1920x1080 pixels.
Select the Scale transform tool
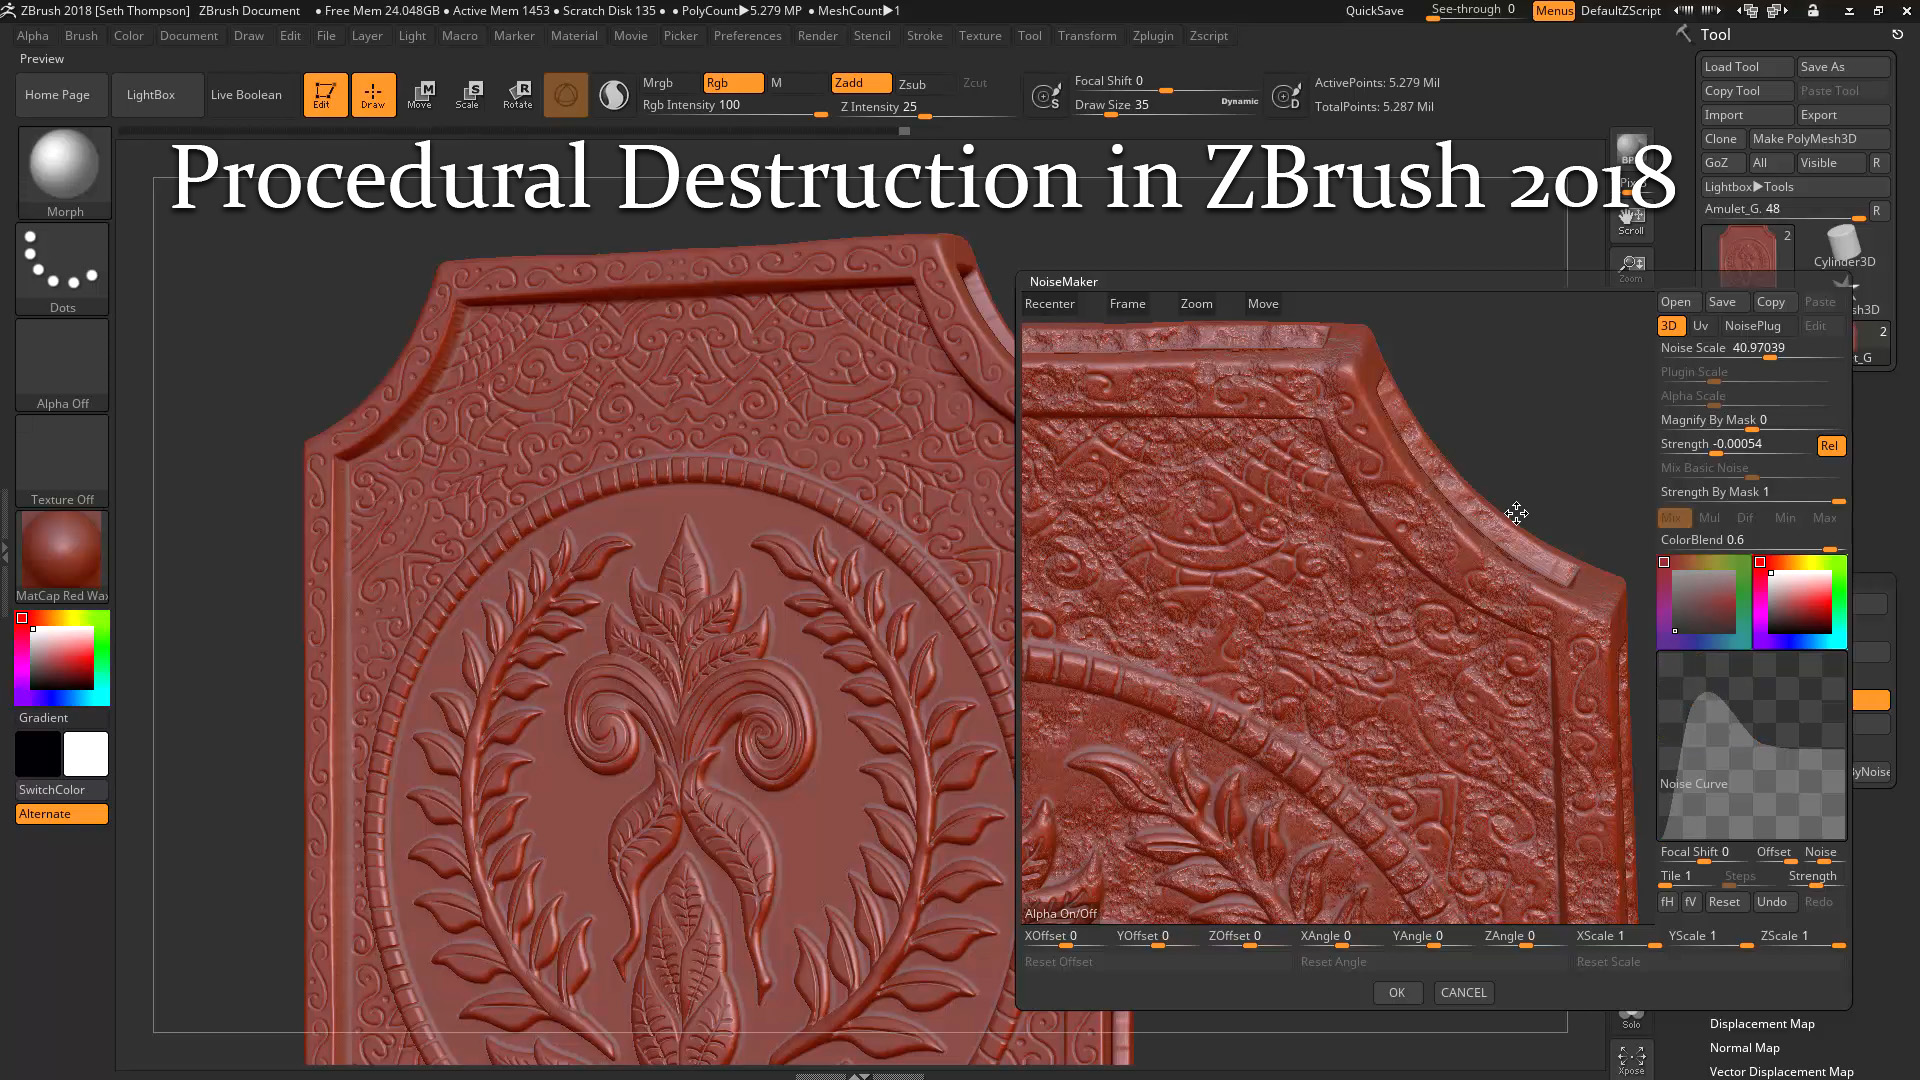468,95
